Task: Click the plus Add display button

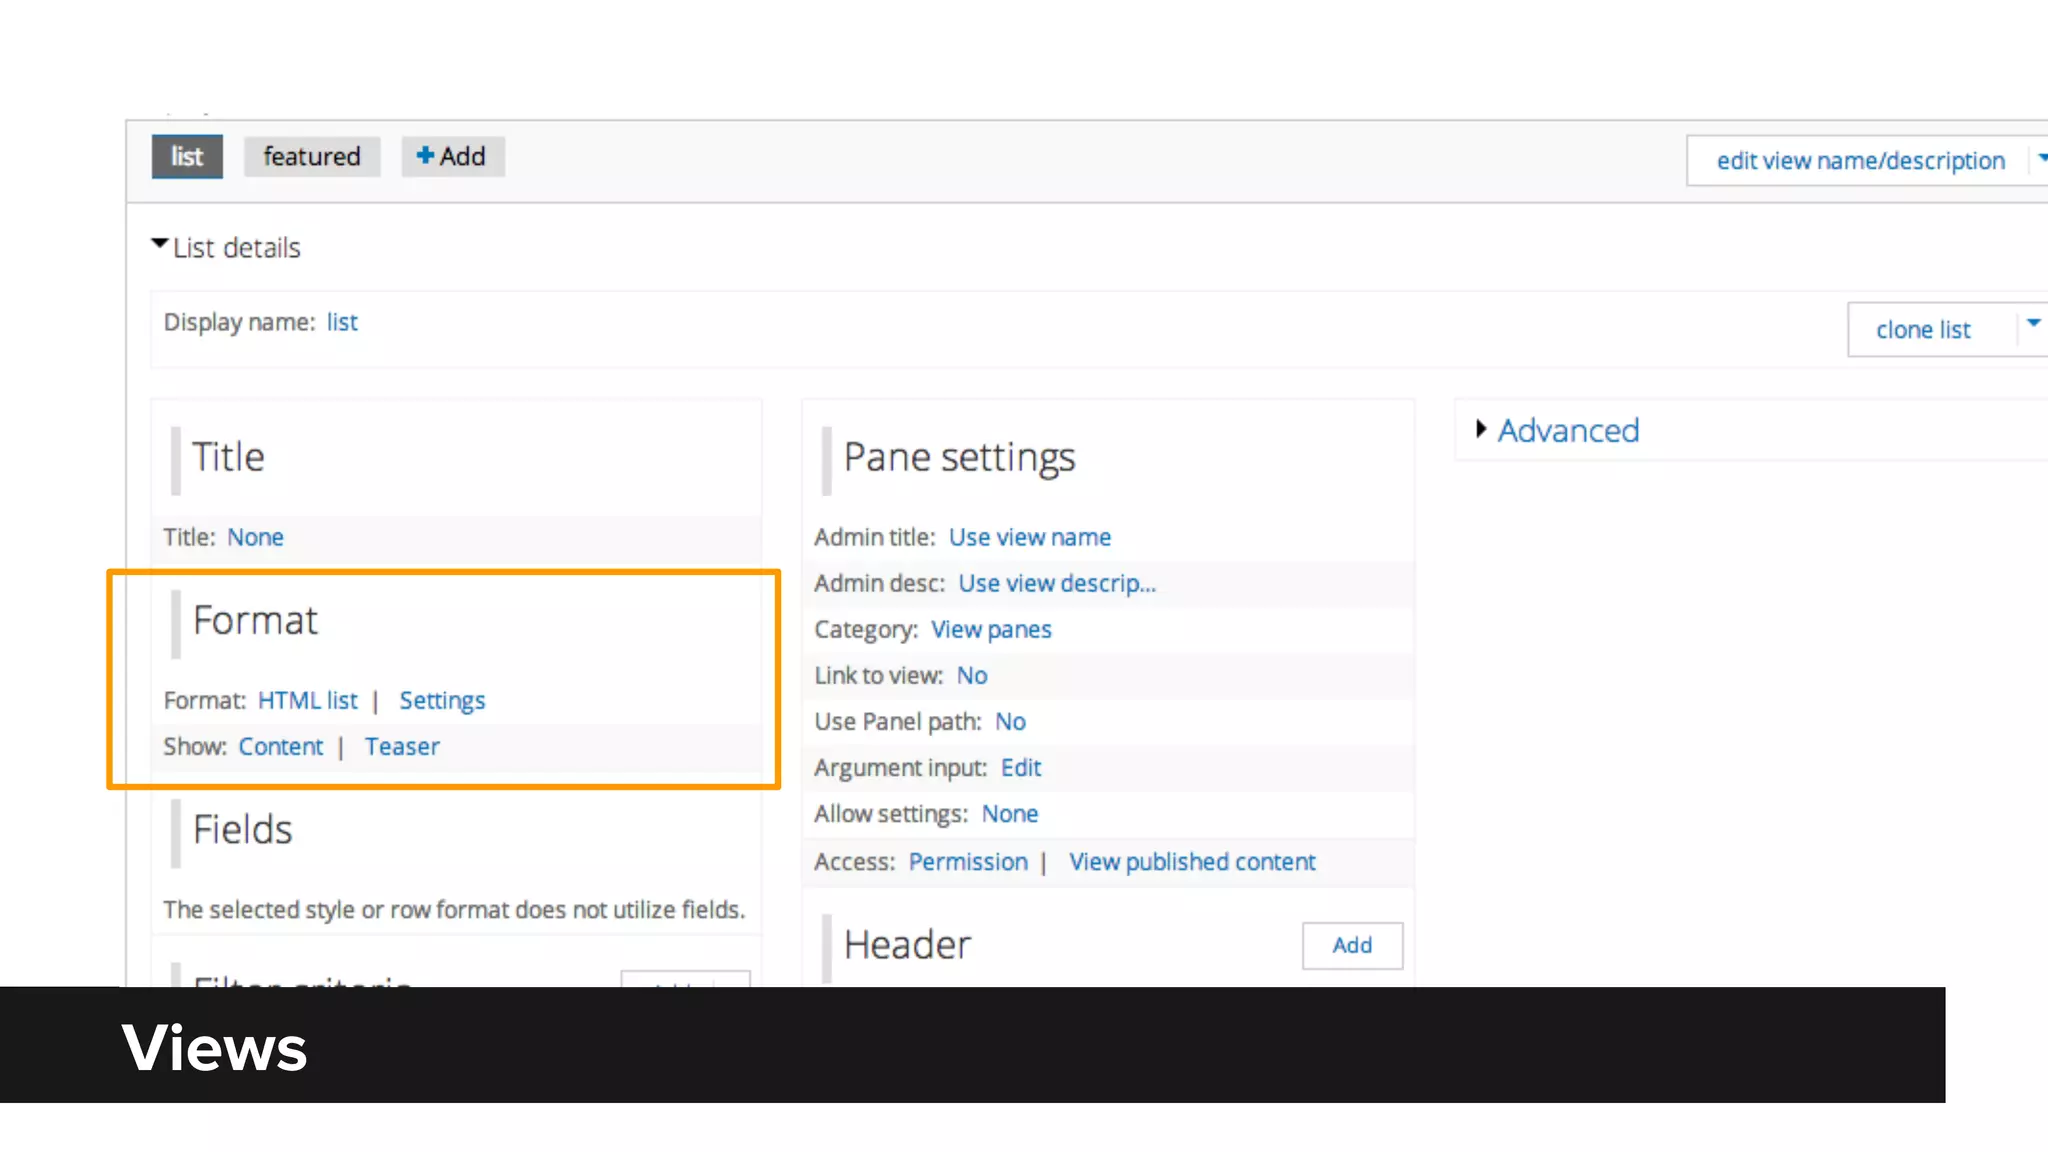Action: pyautogui.click(x=452, y=157)
